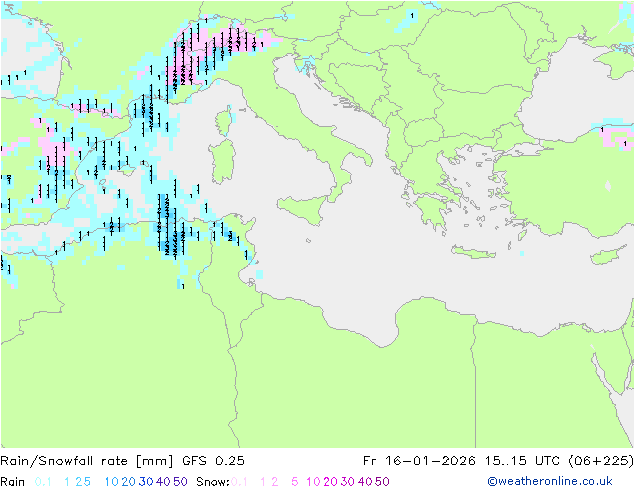Screen dimensions: 634x490
Task: Click the island of Cyprus on the map
Action: (610, 255)
